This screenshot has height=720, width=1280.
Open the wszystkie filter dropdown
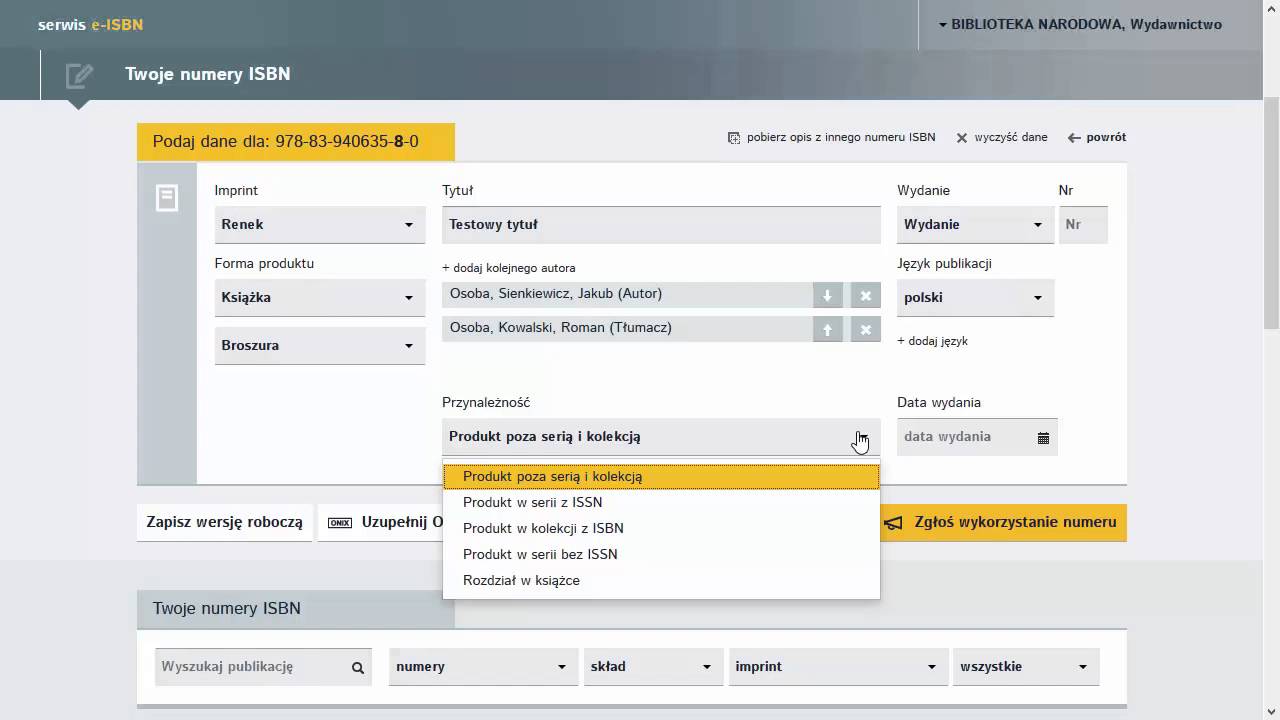coord(1026,667)
